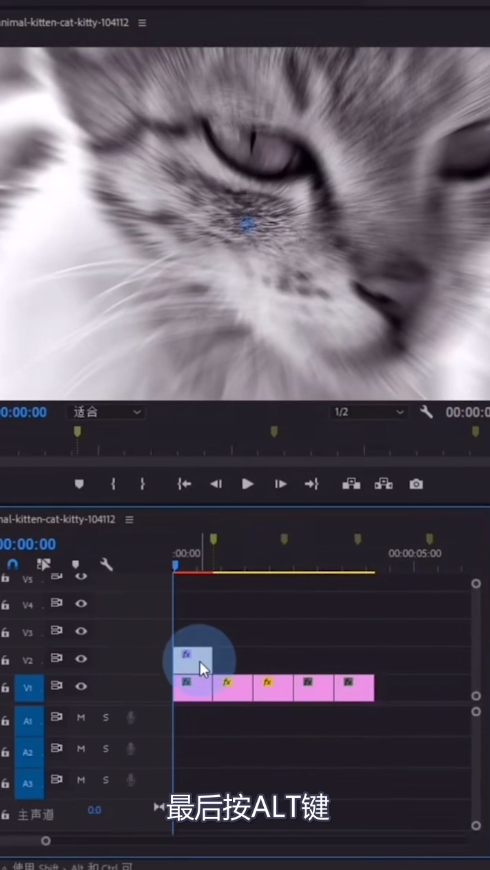The width and height of the screenshot is (490, 870).
Task: Open Program Monitor wrench settings
Action: point(426,412)
